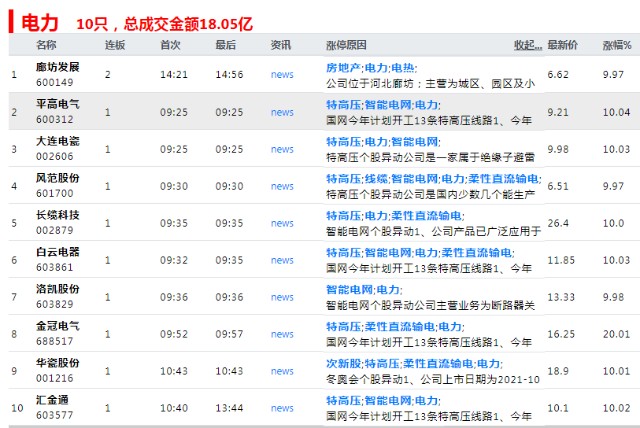Click stock code 688517
This screenshot has width=640, height=428.
pos(55,341)
